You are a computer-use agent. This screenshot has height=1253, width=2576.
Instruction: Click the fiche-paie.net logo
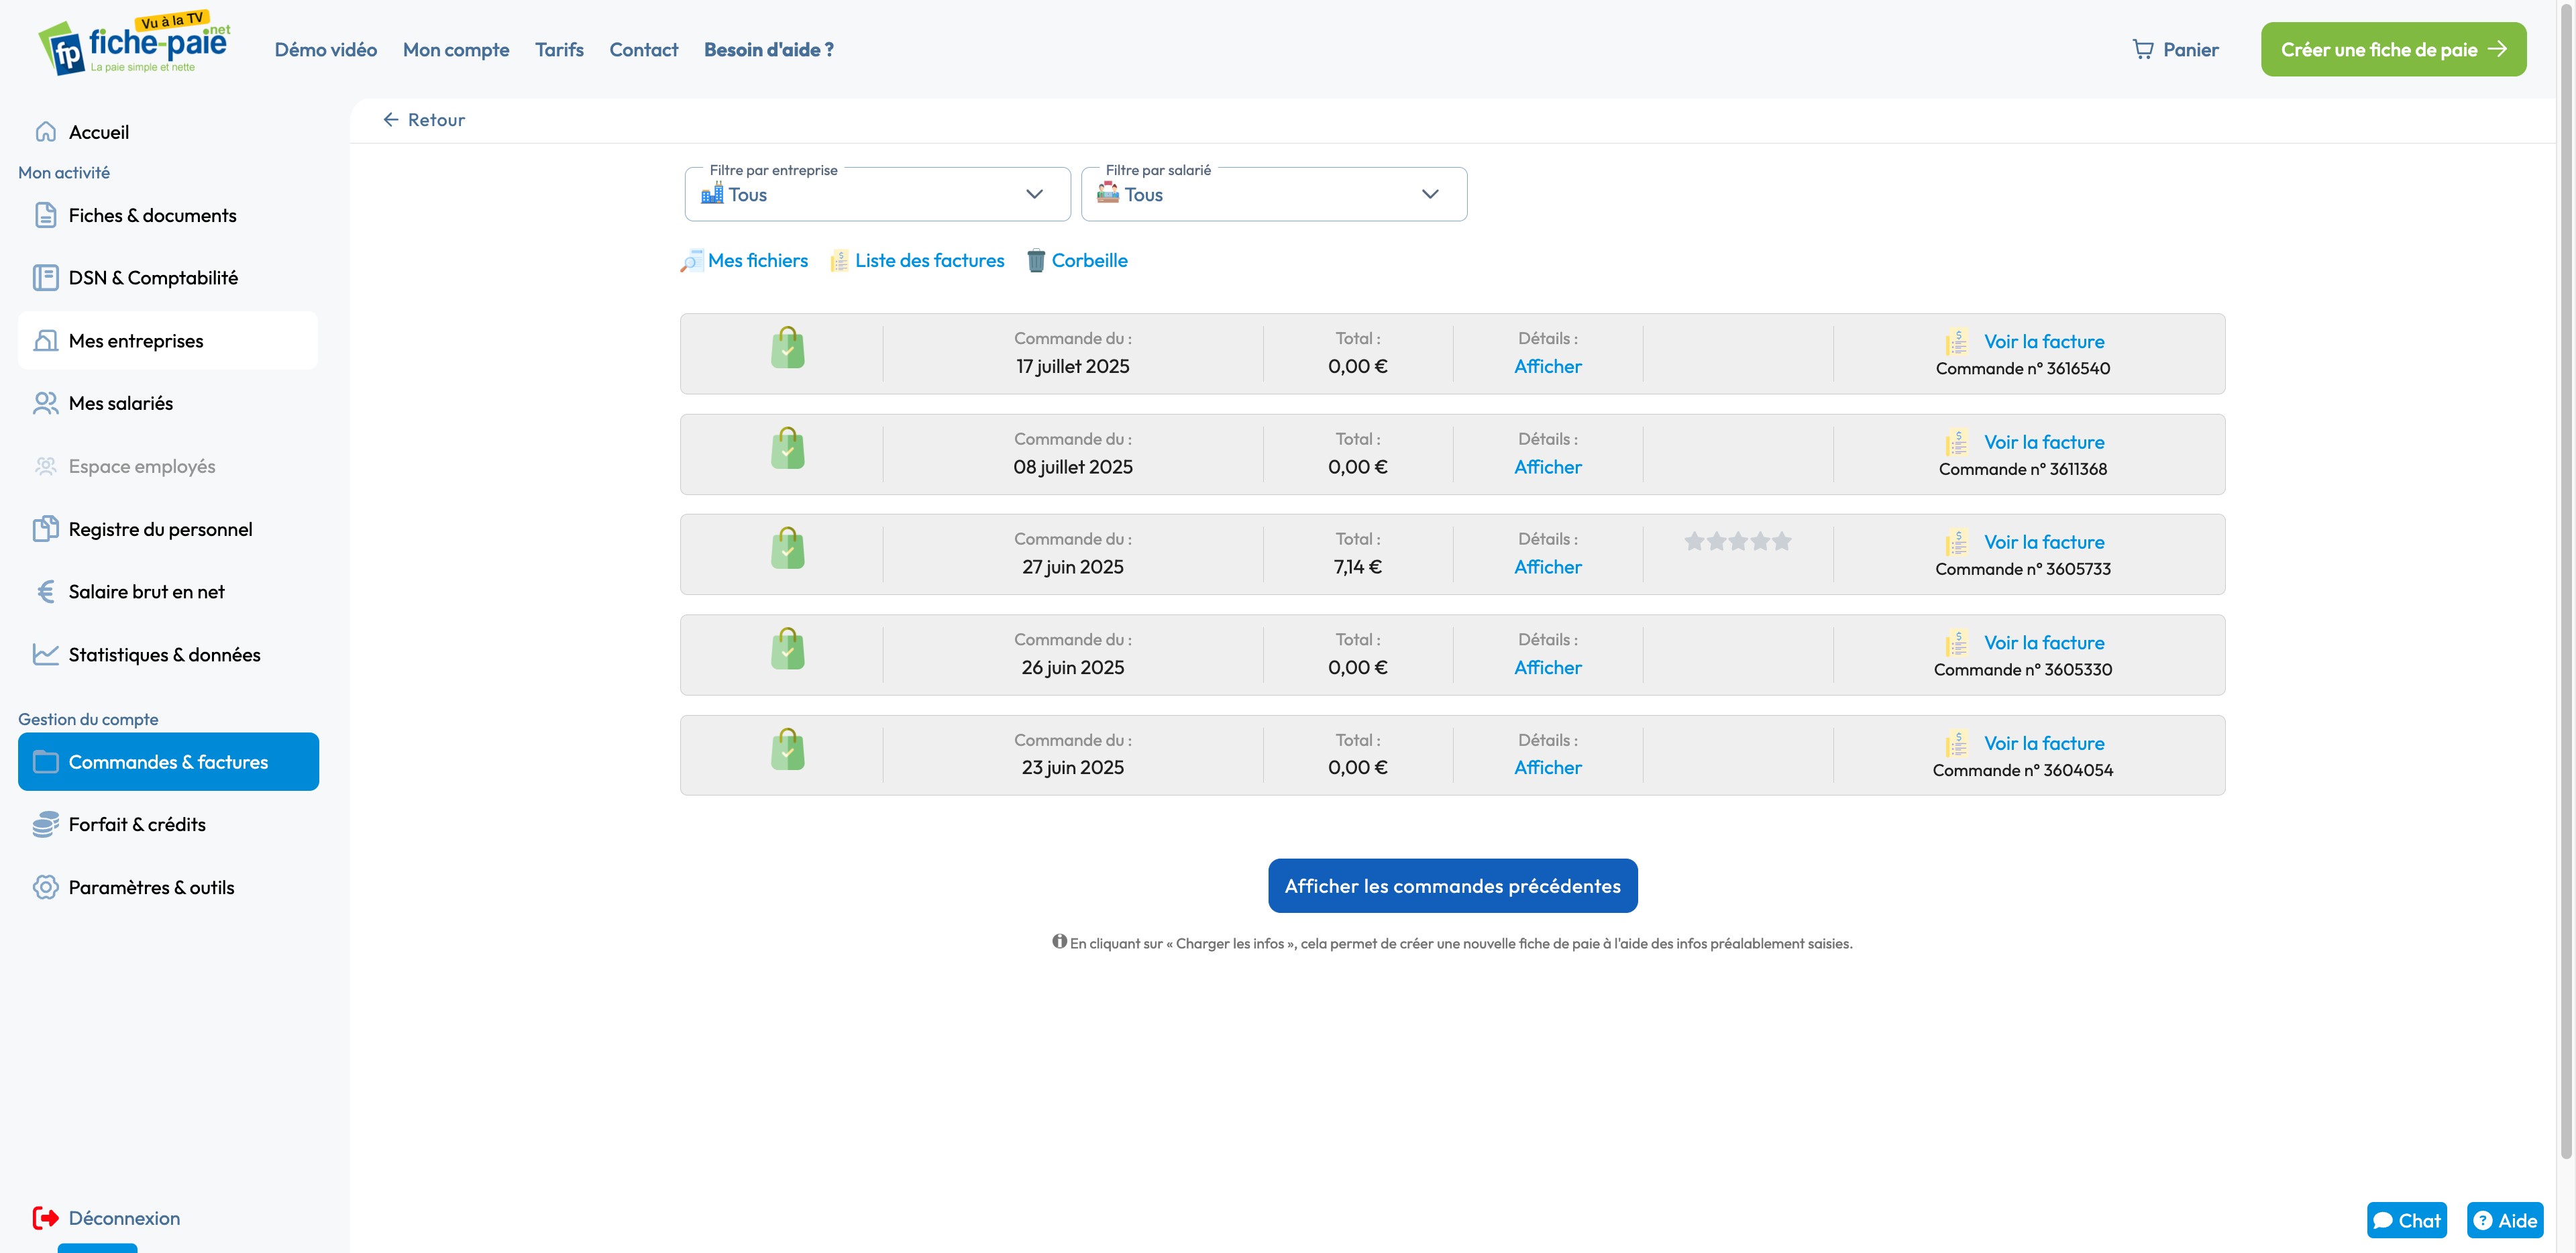coord(135,46)
